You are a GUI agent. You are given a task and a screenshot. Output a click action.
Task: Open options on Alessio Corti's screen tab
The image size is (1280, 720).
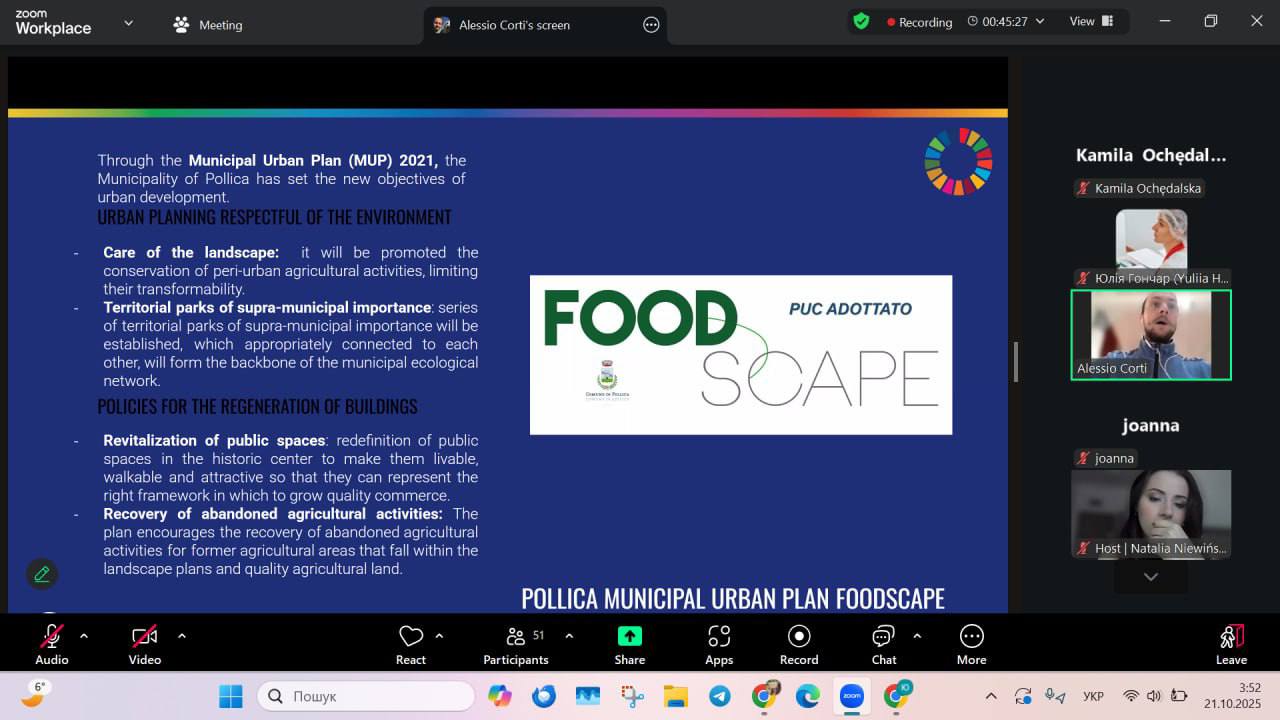pos(651,25)
